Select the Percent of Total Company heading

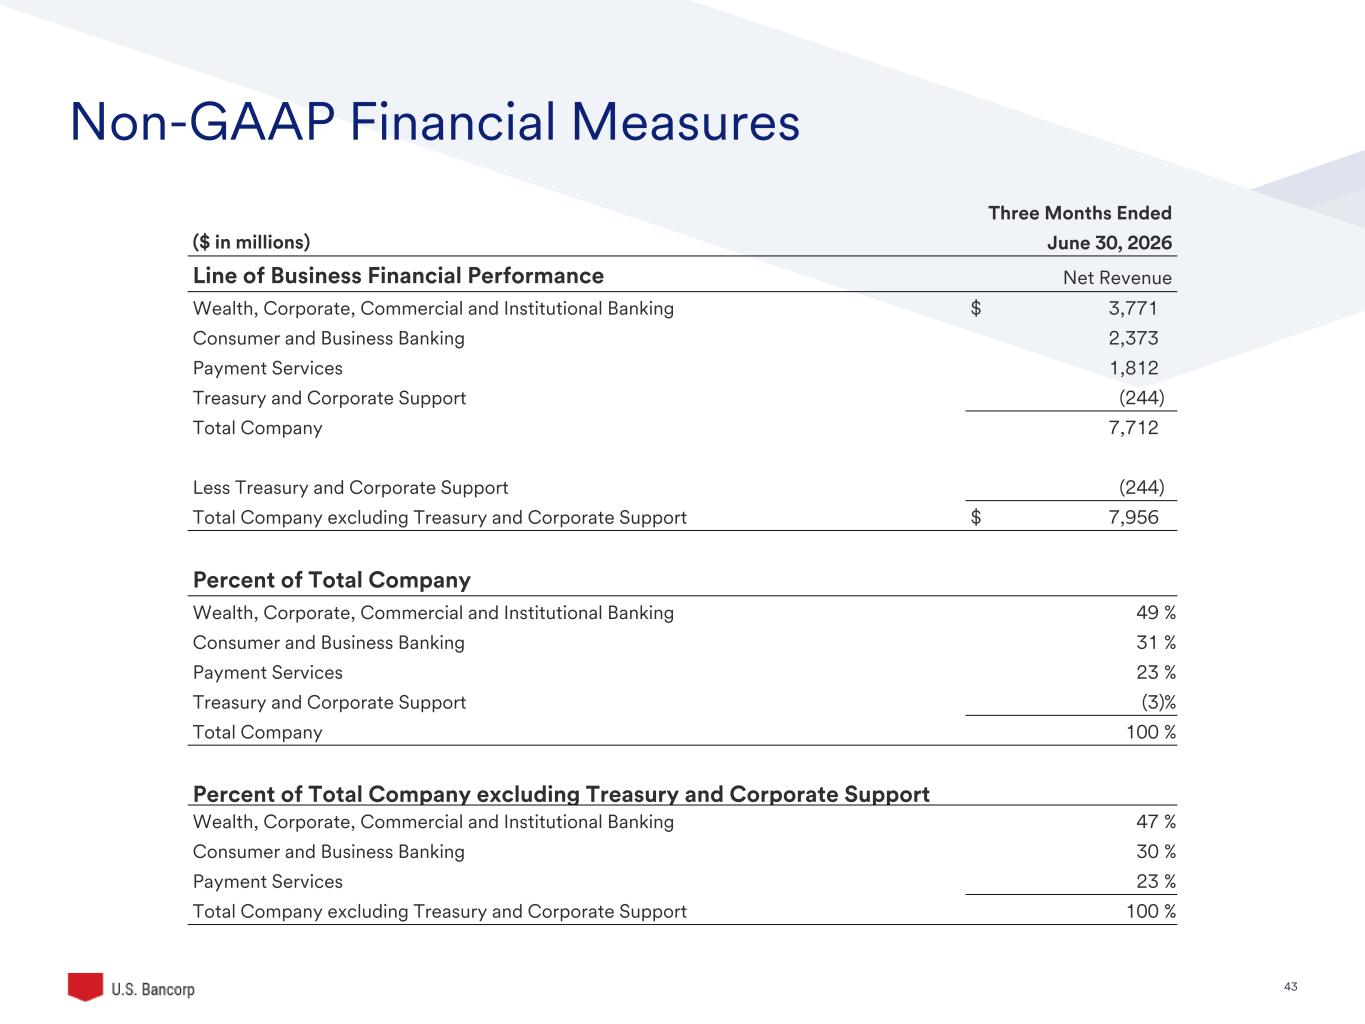331,580
